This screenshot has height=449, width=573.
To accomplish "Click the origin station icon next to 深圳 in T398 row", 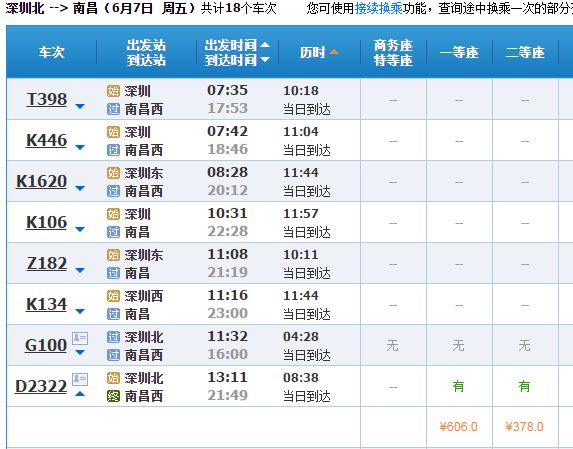I will coord(113,91).
